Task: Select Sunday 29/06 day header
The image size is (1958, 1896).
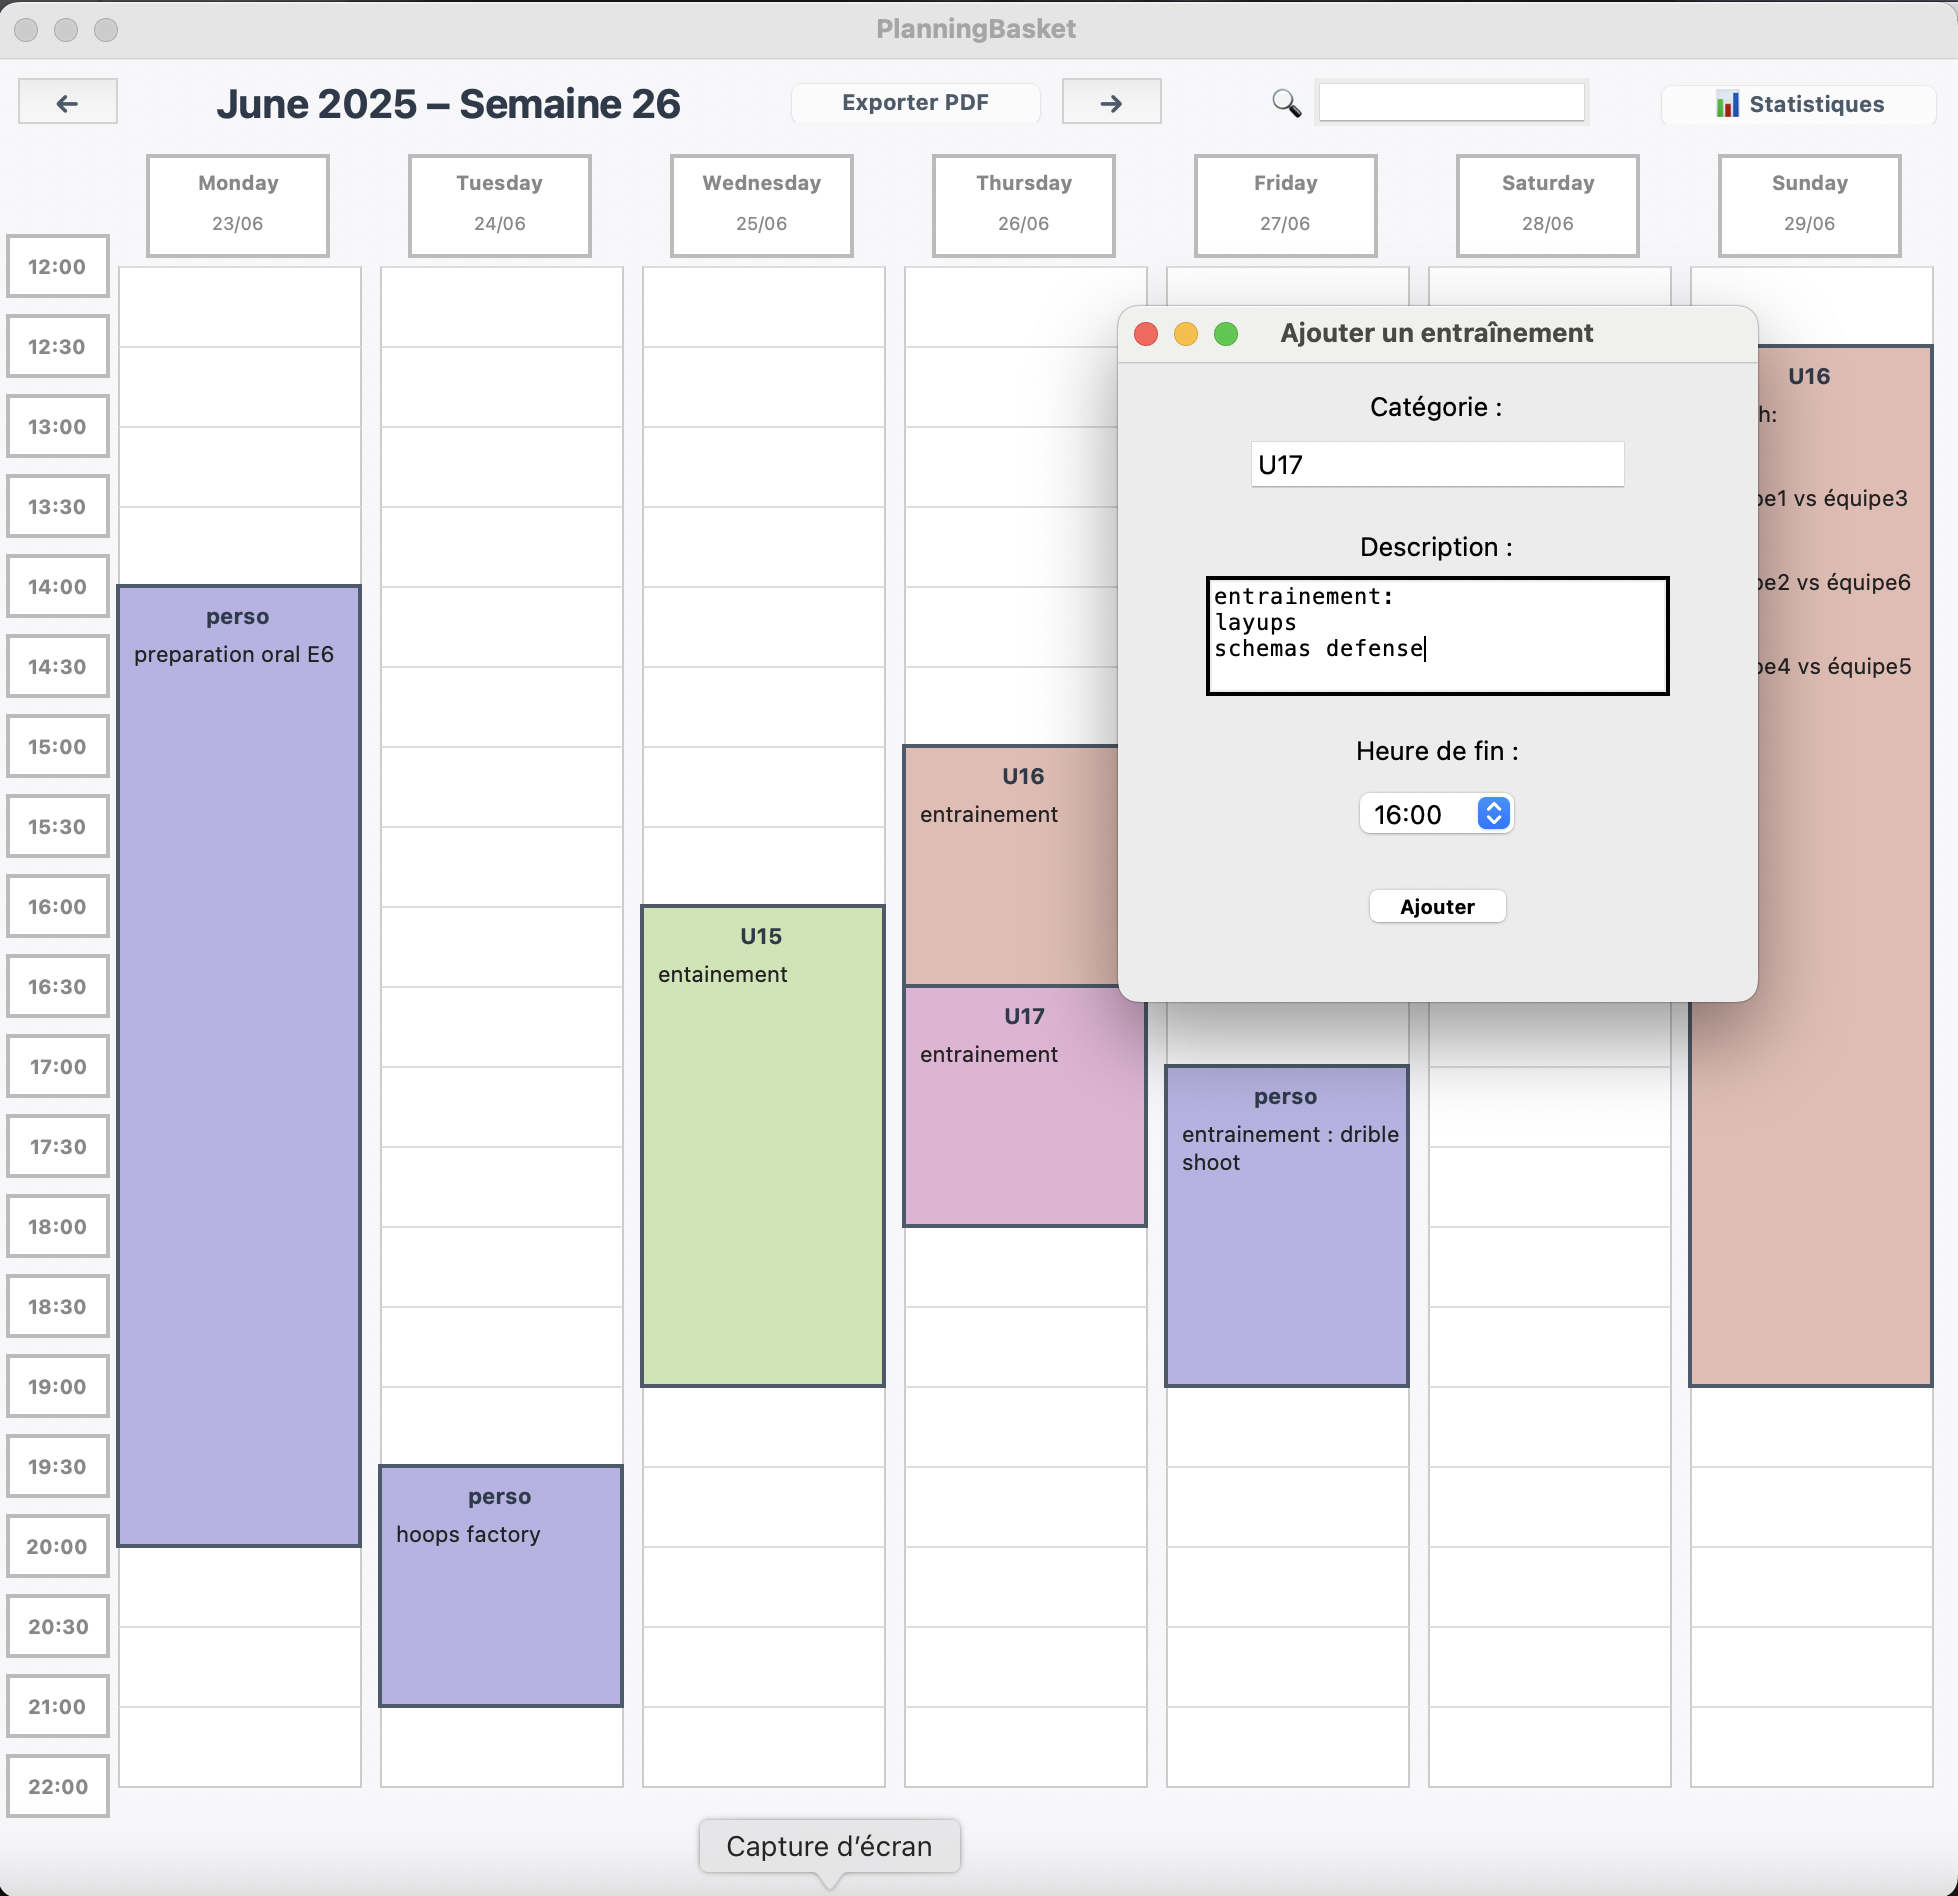Action: 1810,205
